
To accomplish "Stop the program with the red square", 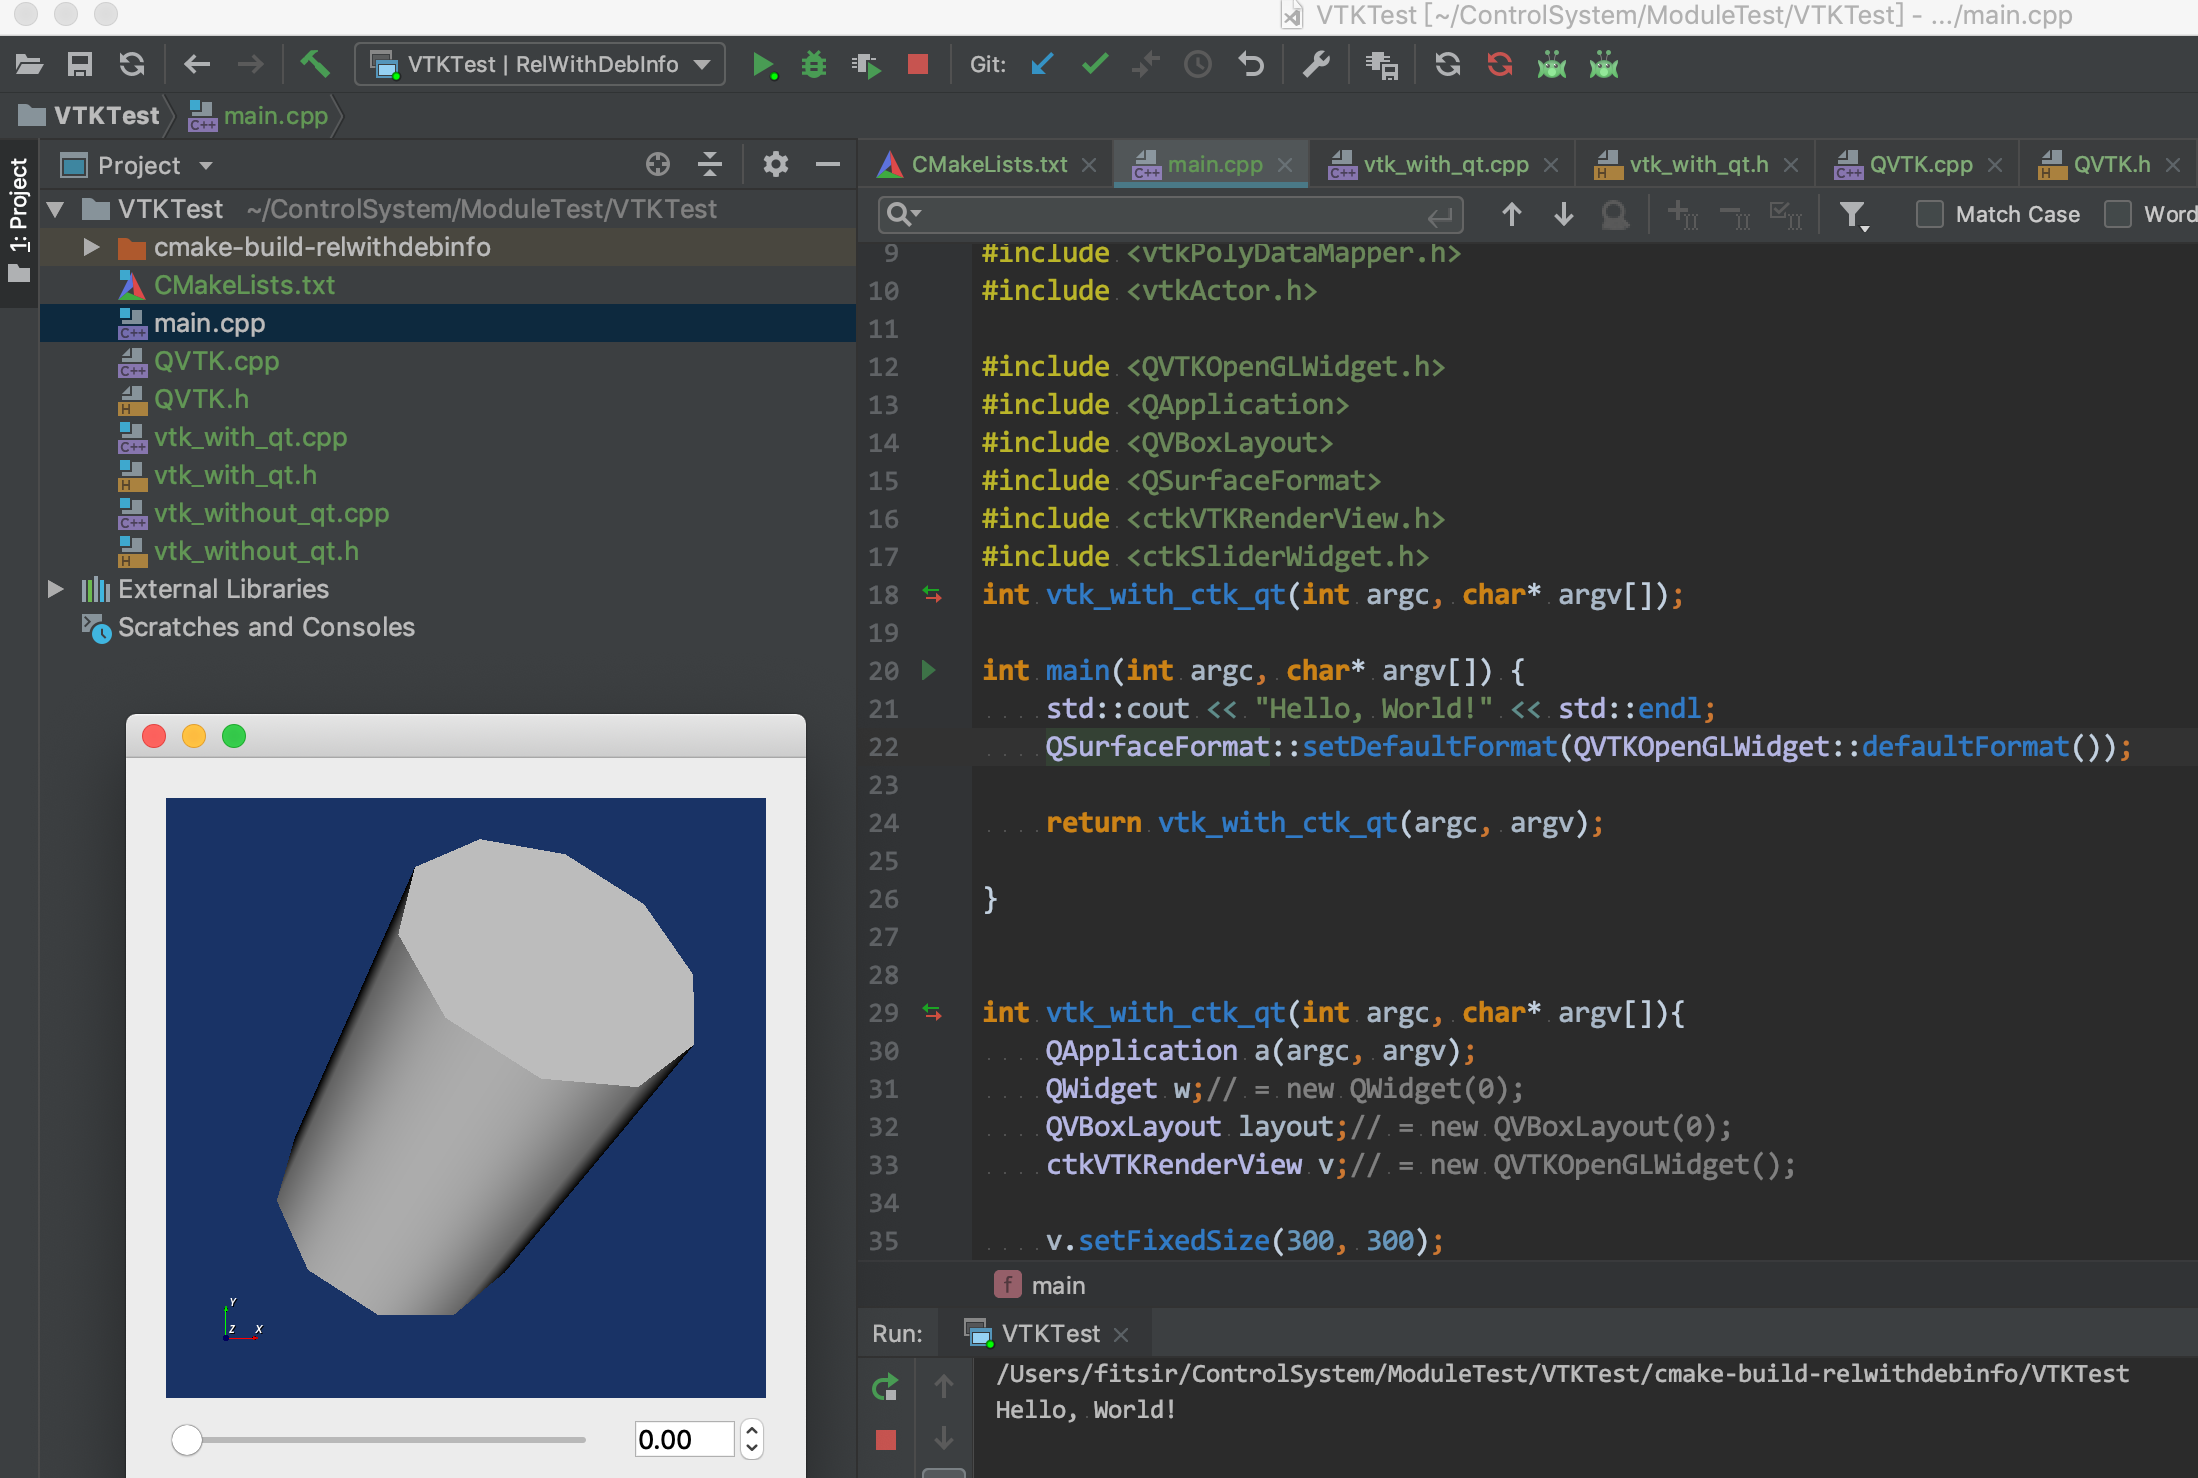I will [x=917, y=65].
